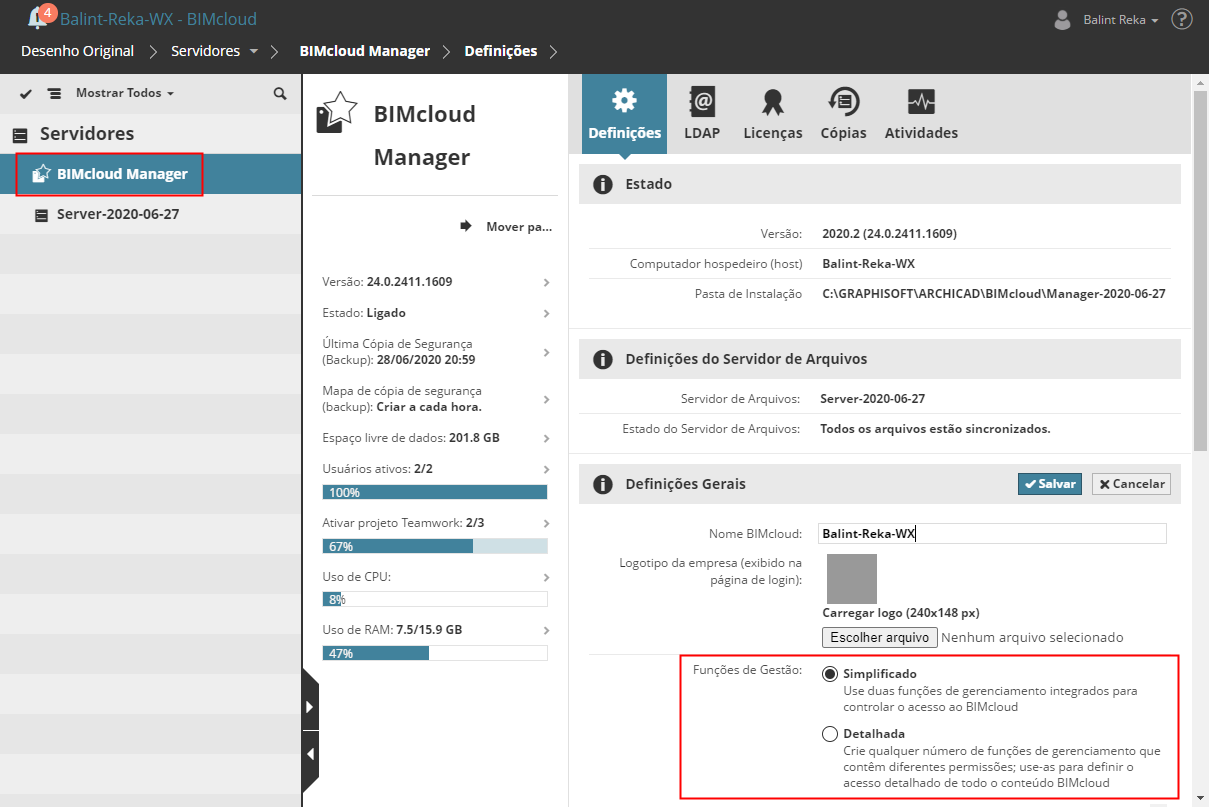This screenshot has width=1209, height=807.
Task: Switch to the LDAP tab
Action: click(x=702, y=115)
